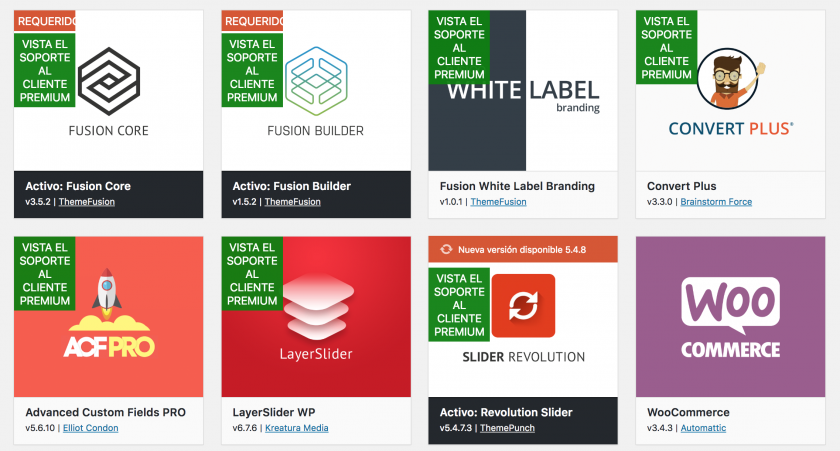Click the 'SLIDER REVOLUTION' wordmark
Viewport: 840px width, 451px height.
[x=523, y=357]
